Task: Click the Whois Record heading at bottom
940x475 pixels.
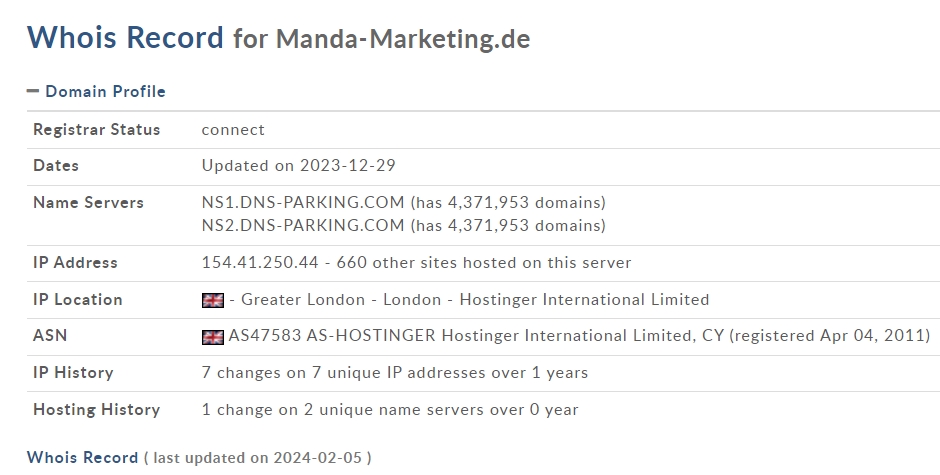Action: [x=83, y=457]
